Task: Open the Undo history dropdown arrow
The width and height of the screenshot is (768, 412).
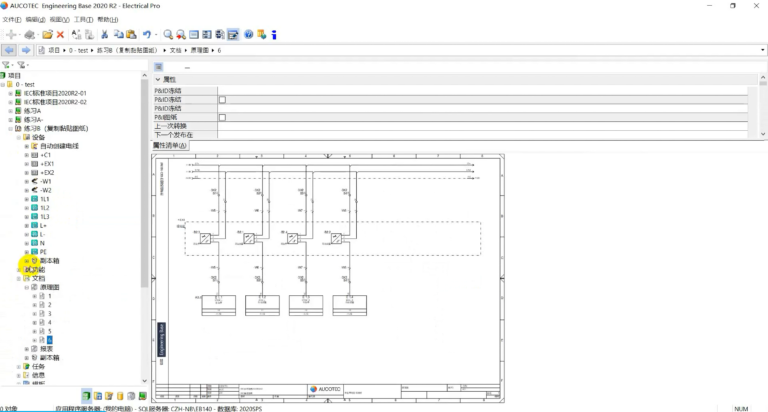Action: tap(156, 35)
